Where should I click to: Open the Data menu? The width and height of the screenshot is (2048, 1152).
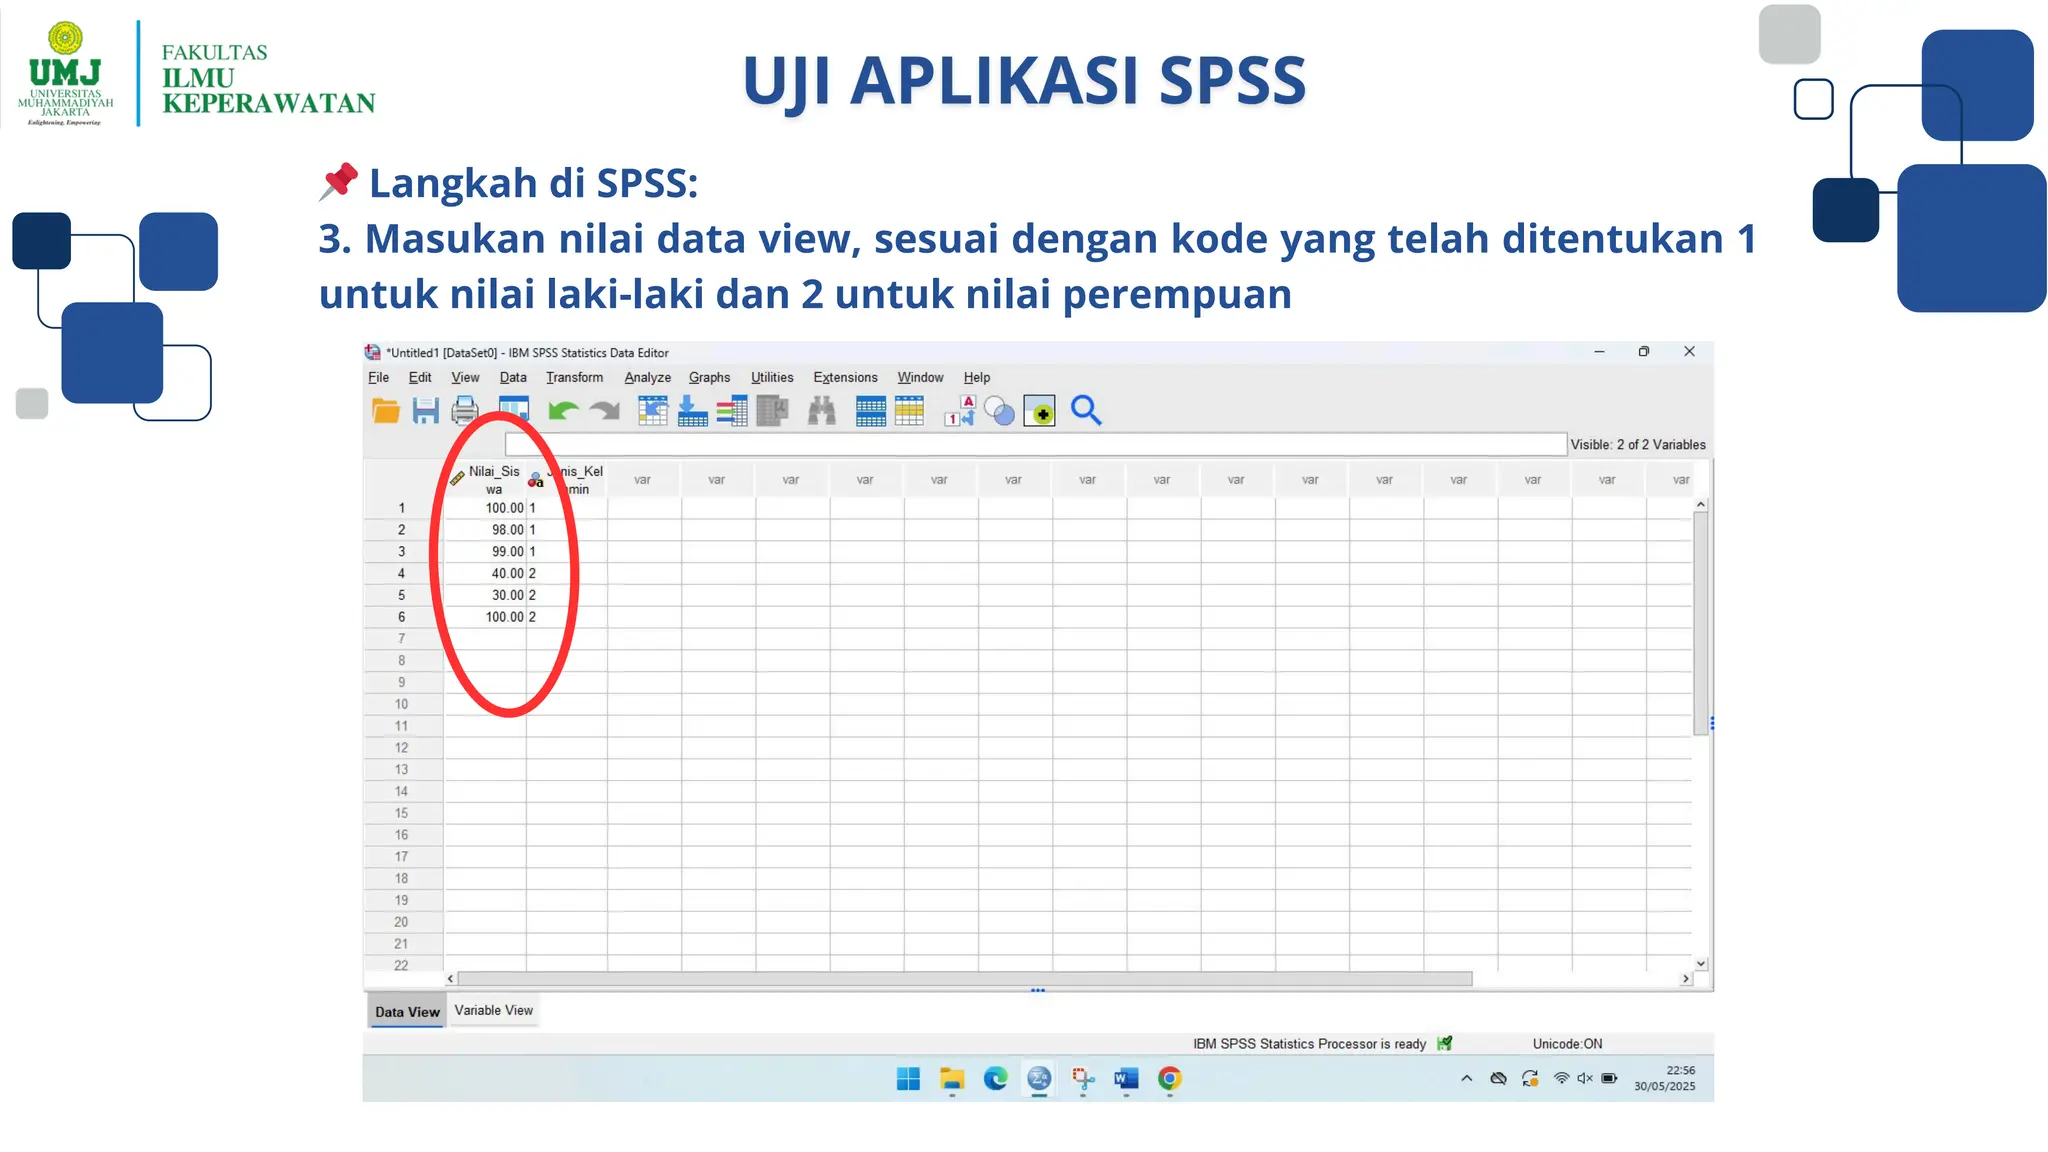click(513, 377)
